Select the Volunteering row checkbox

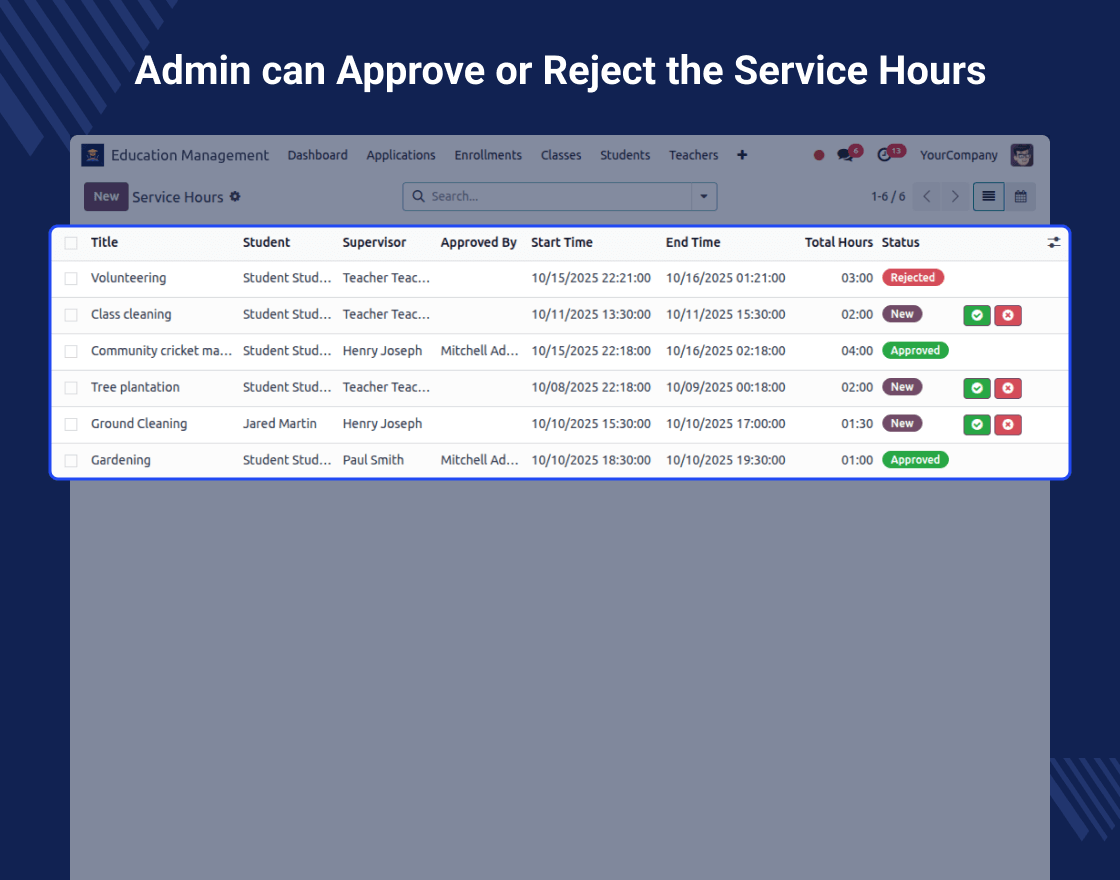pos(71,279)
